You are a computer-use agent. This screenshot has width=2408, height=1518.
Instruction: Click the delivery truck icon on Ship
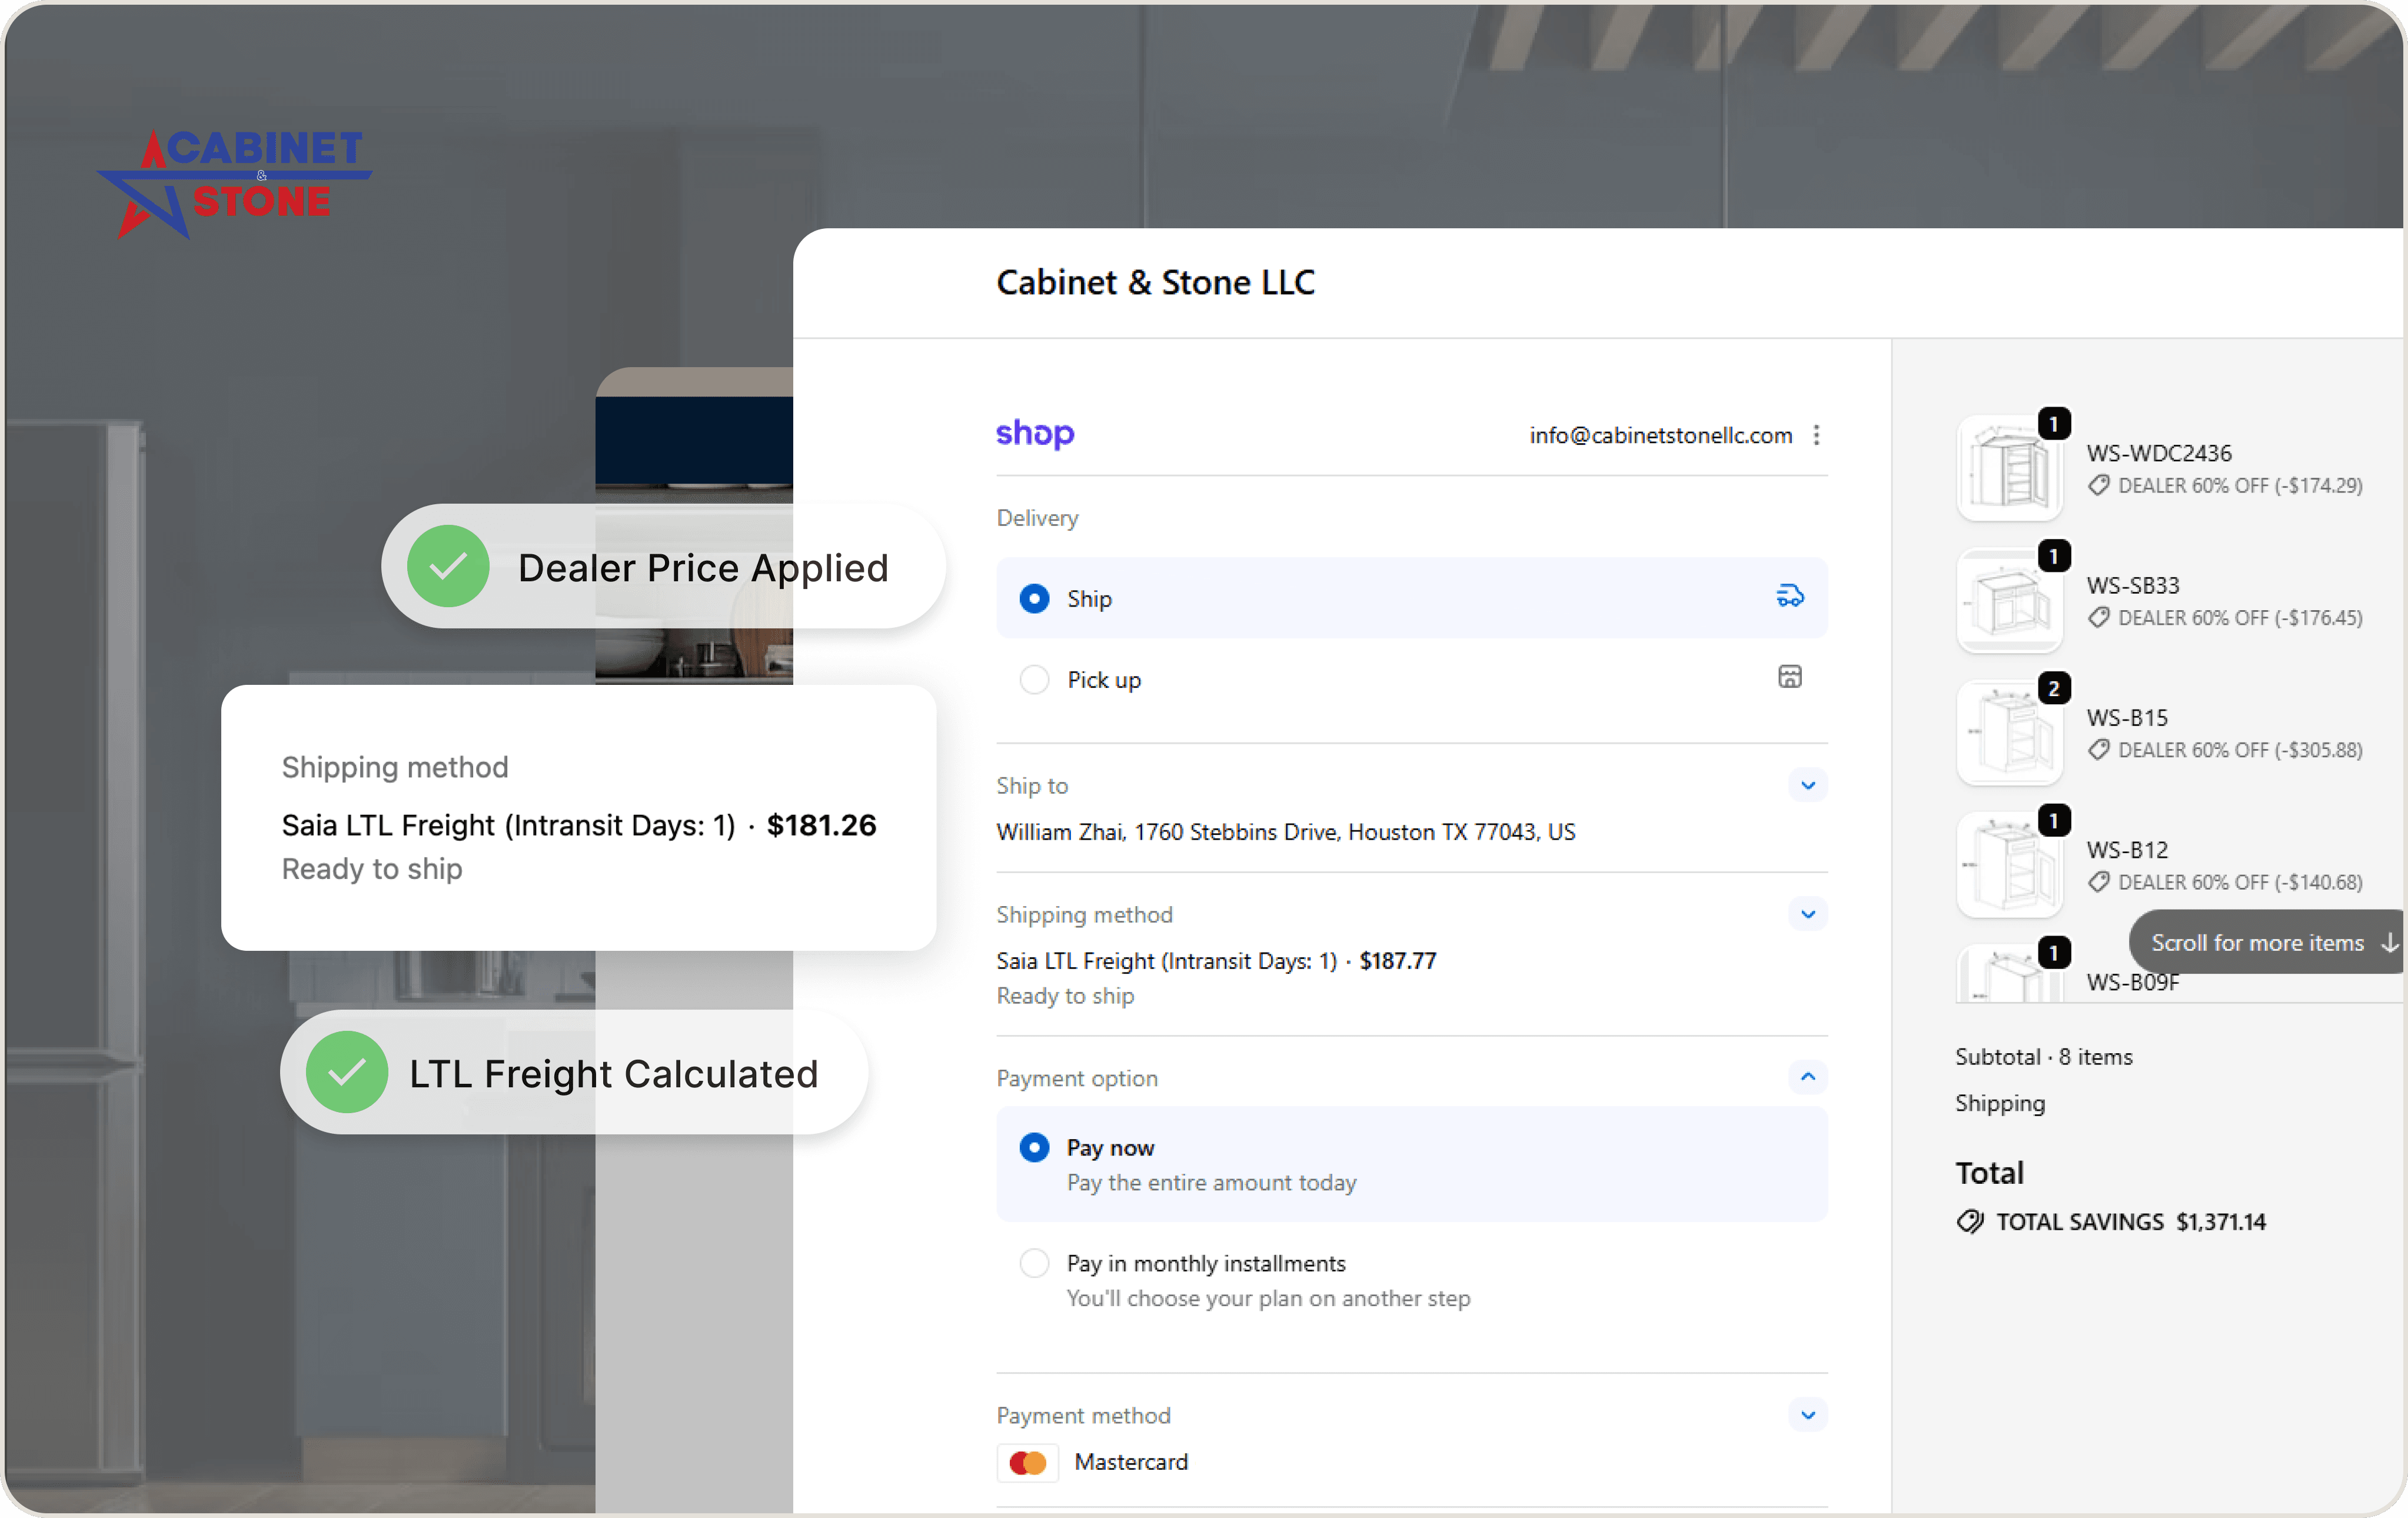[1789, 597]
